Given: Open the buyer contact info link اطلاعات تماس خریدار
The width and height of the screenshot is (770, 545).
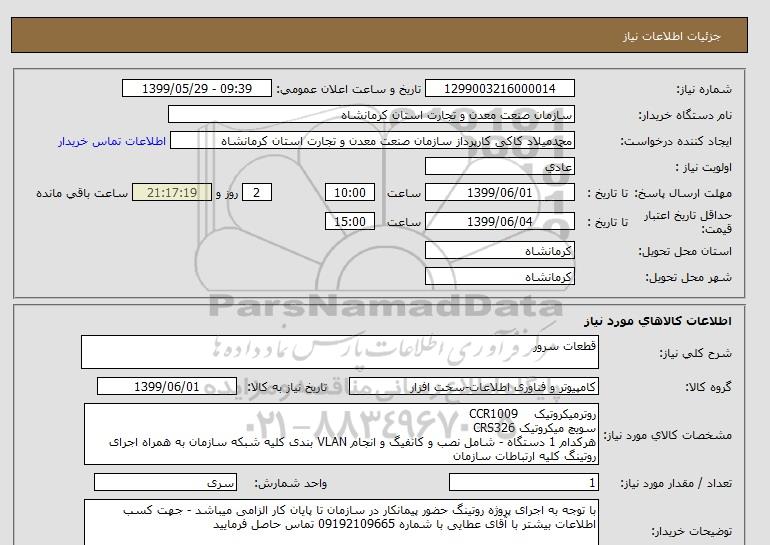Looking at the screenshot, I should (x=111, y=141).
